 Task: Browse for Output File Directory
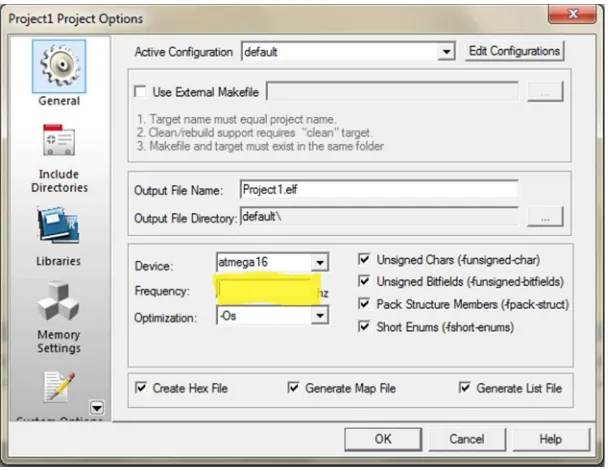pyautogui.click(x=545, y=216)
